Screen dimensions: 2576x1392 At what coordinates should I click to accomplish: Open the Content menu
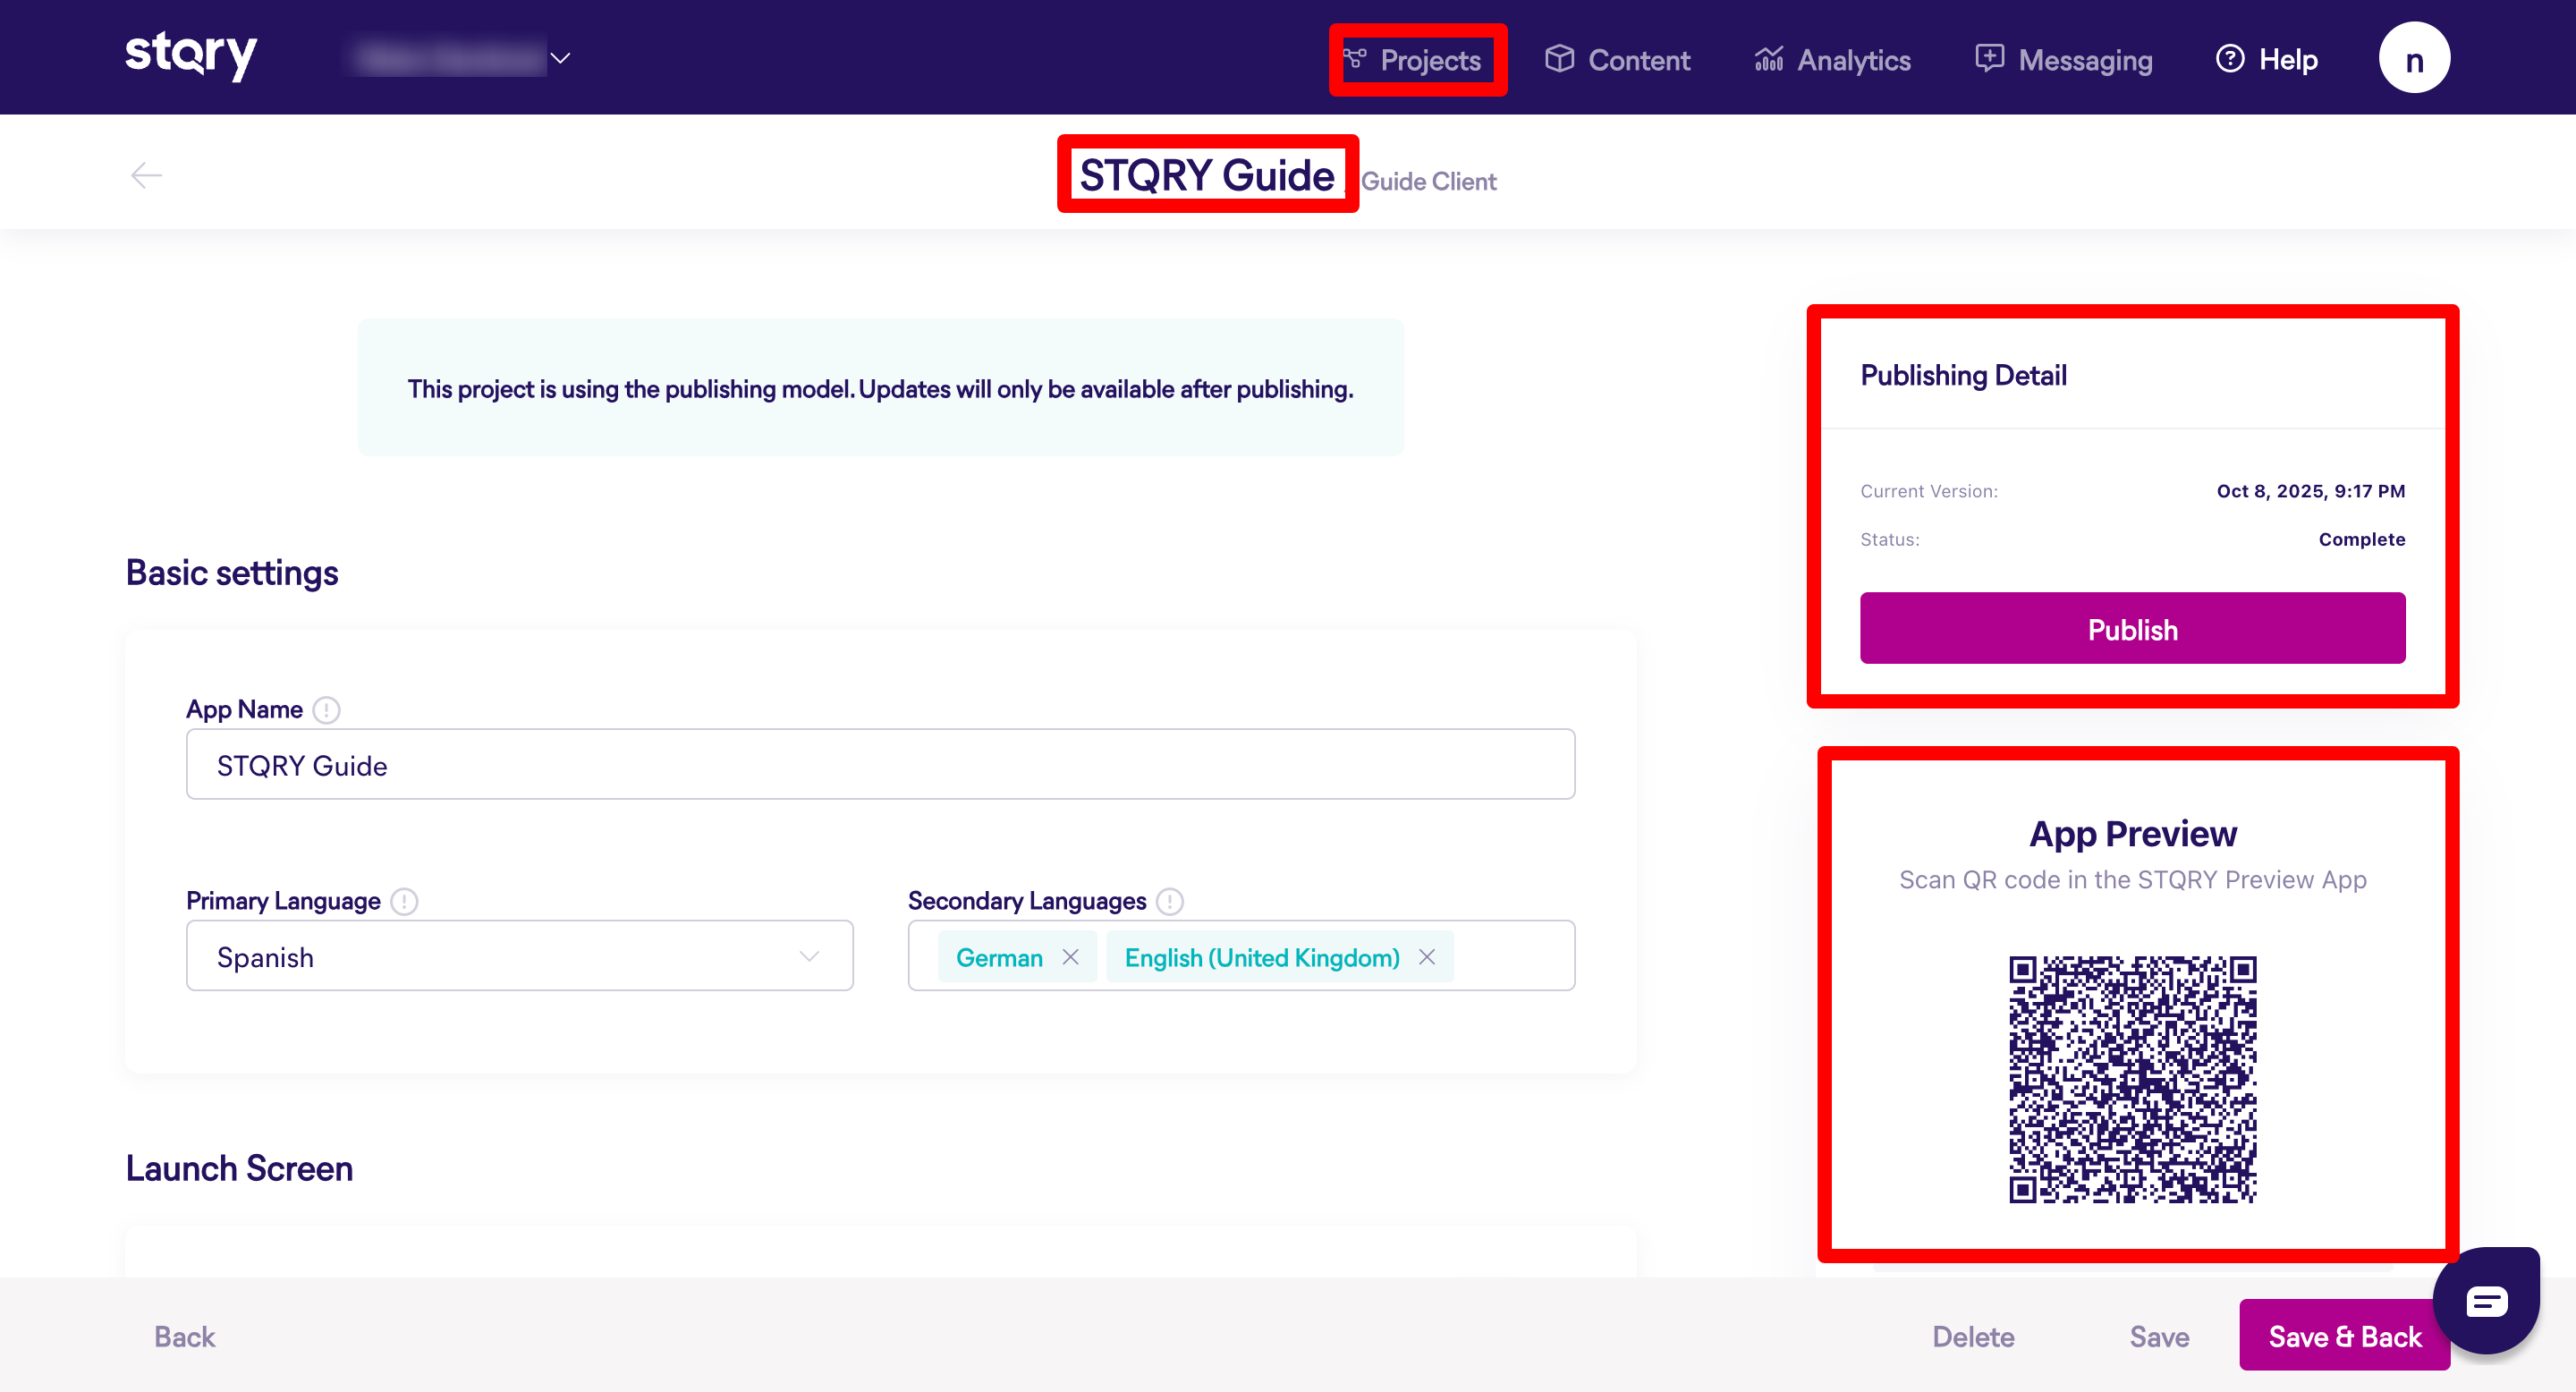coord(1617,60)
